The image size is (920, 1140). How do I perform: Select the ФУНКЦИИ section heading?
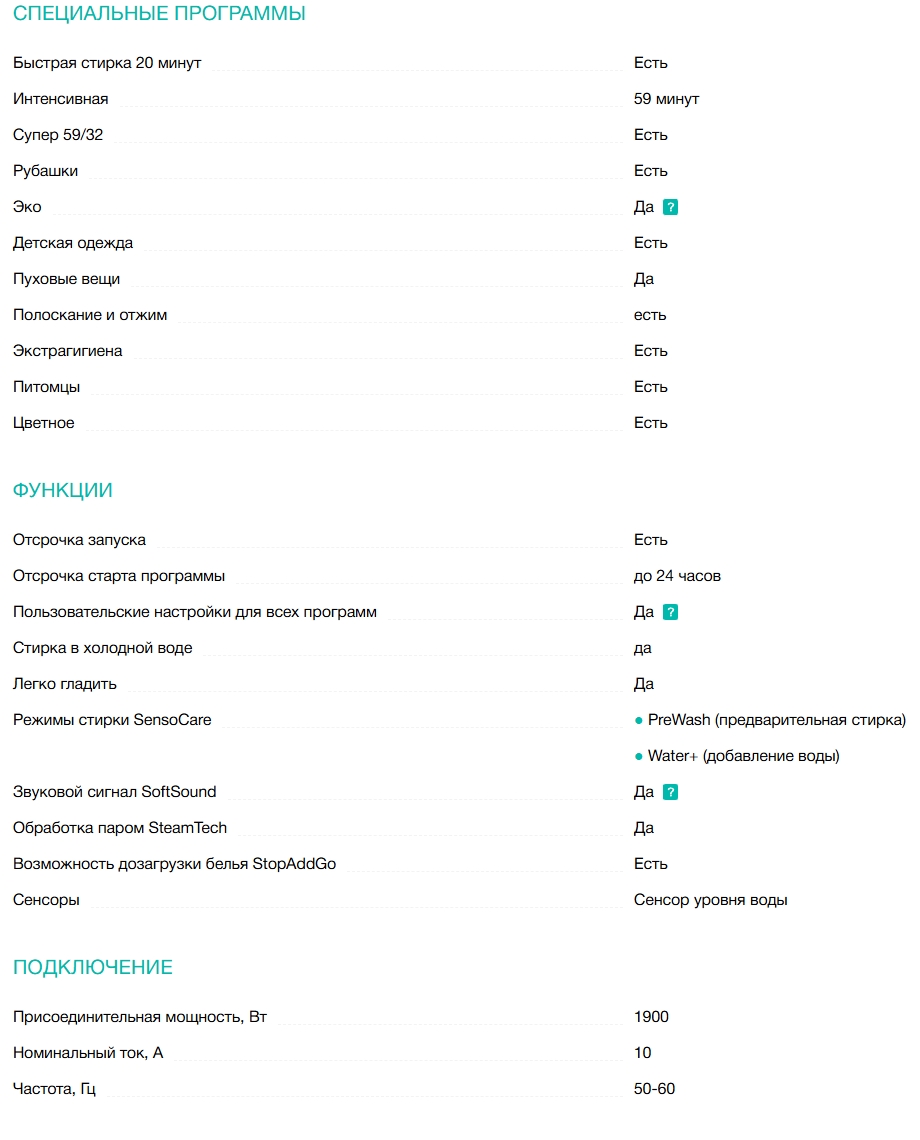[62, 491]
